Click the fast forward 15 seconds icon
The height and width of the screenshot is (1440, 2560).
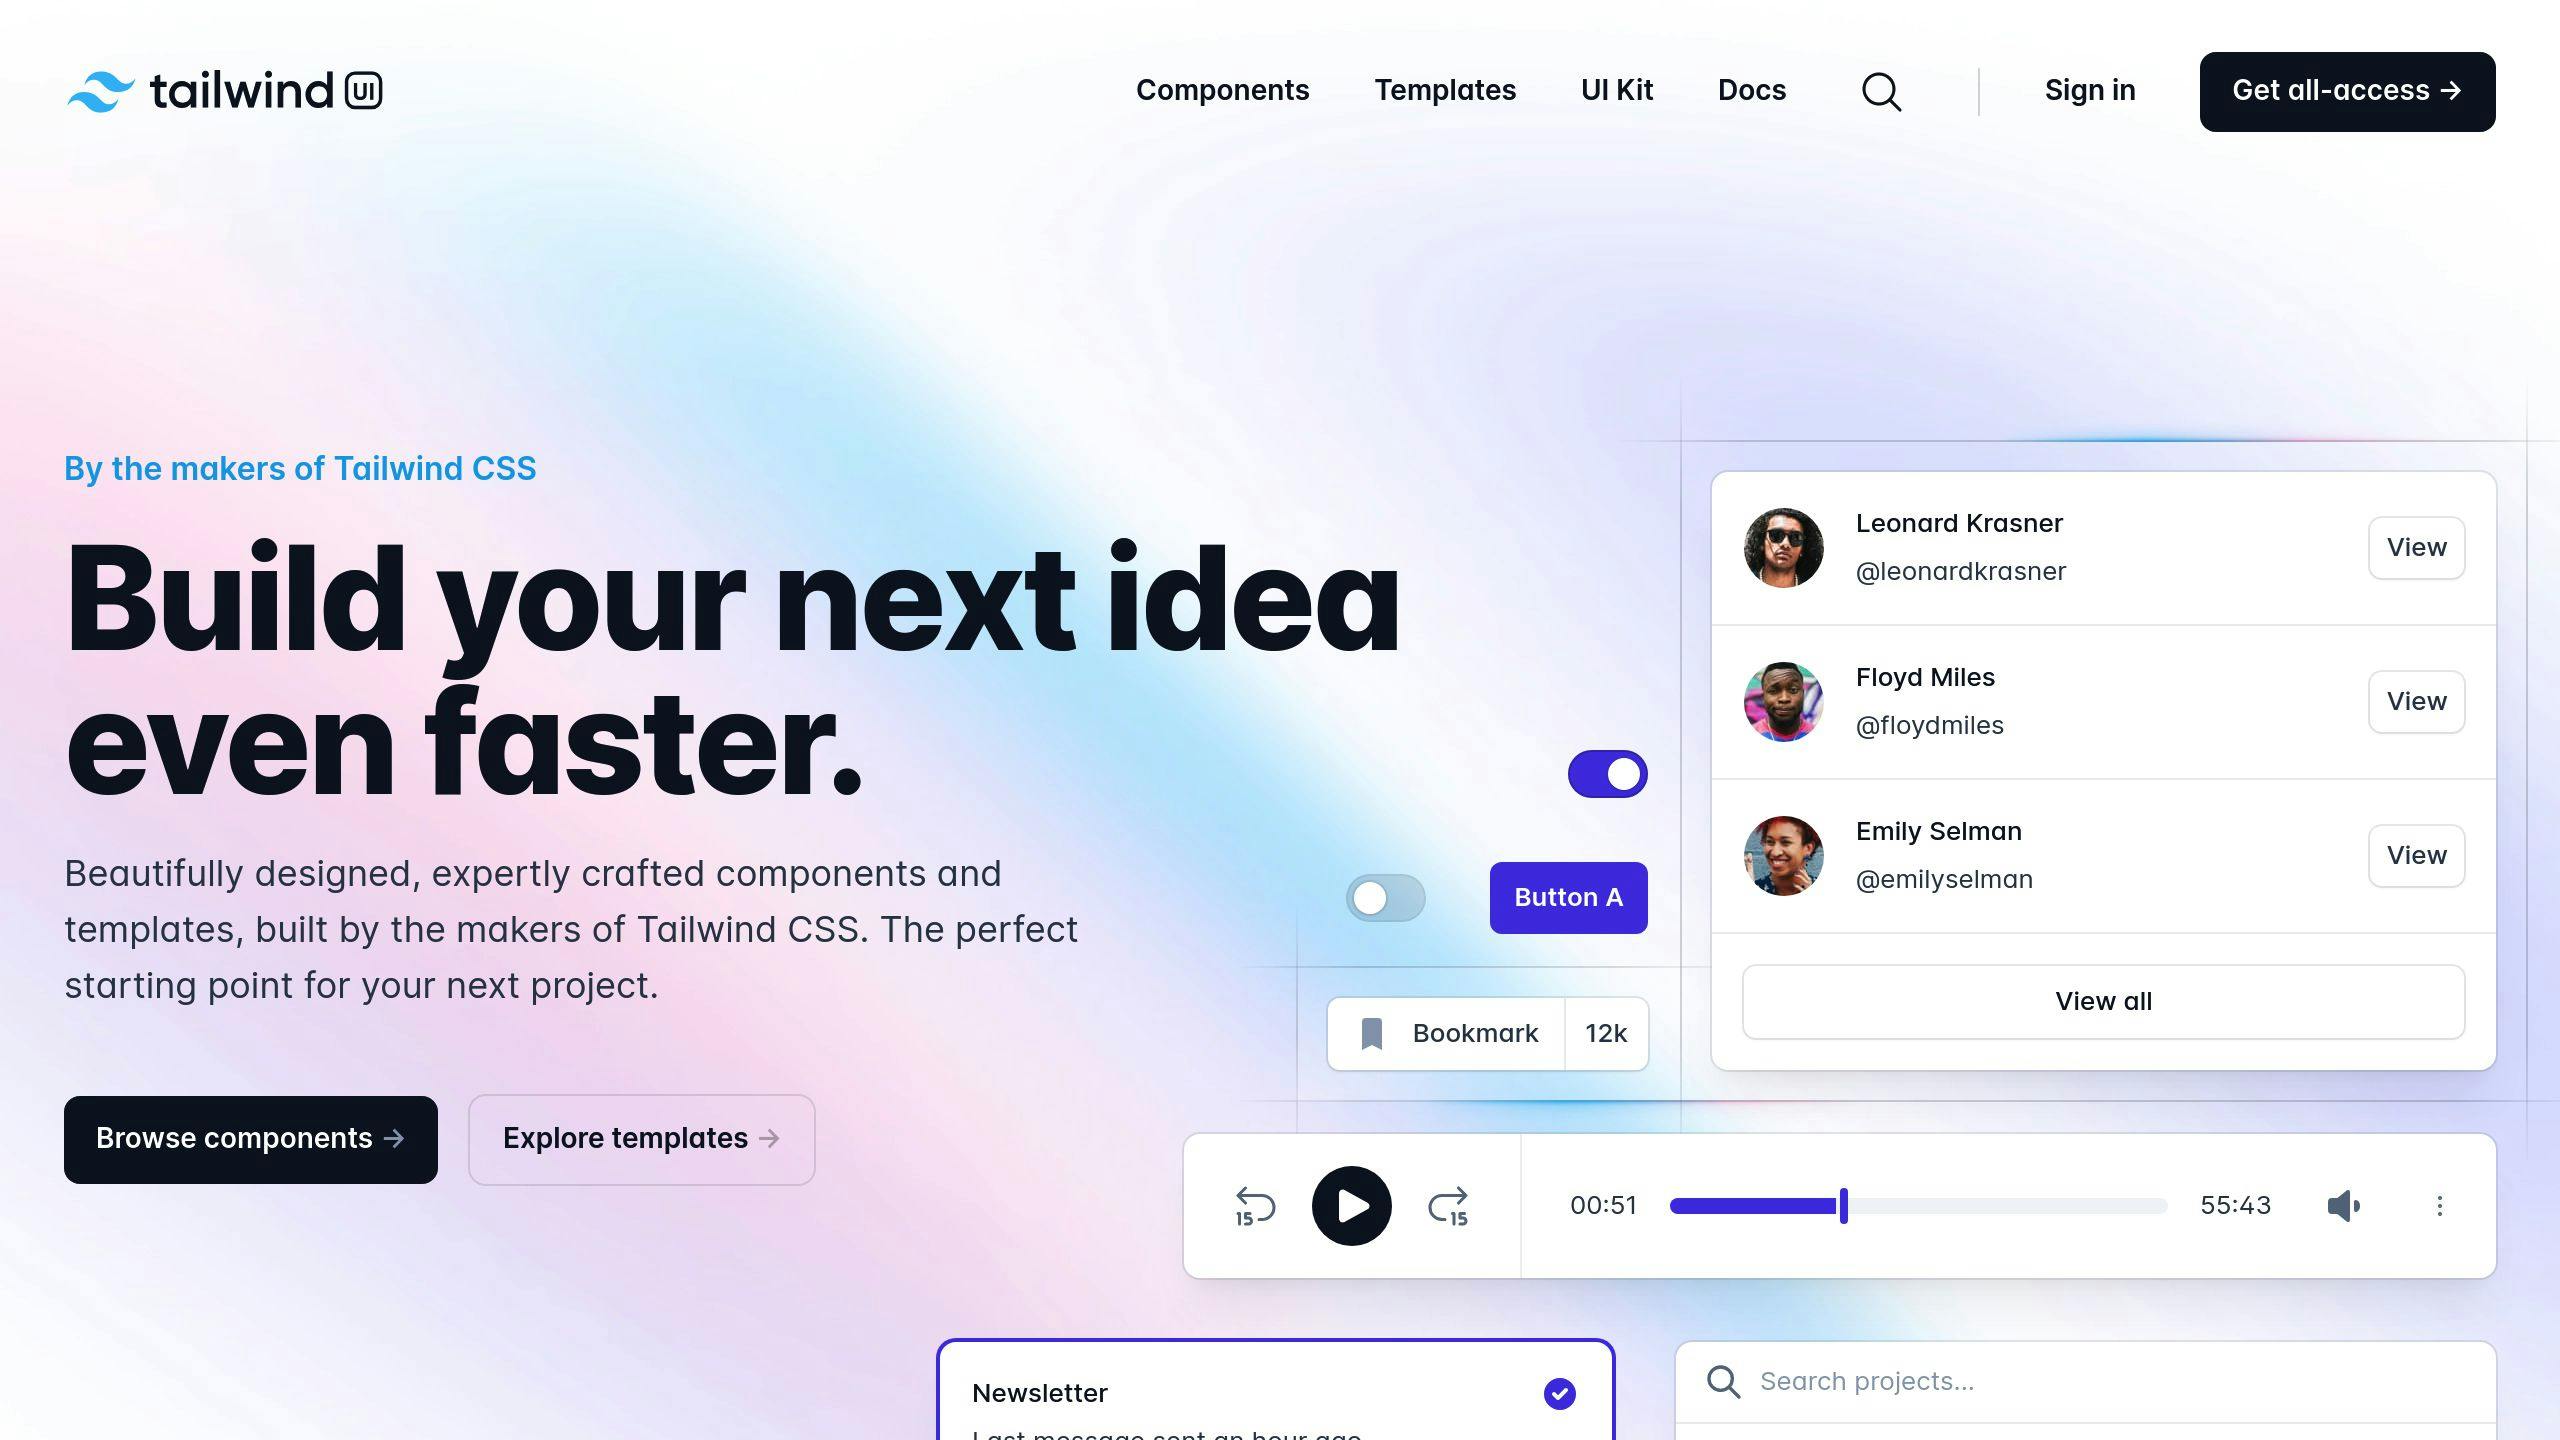coord(1449,1204)
